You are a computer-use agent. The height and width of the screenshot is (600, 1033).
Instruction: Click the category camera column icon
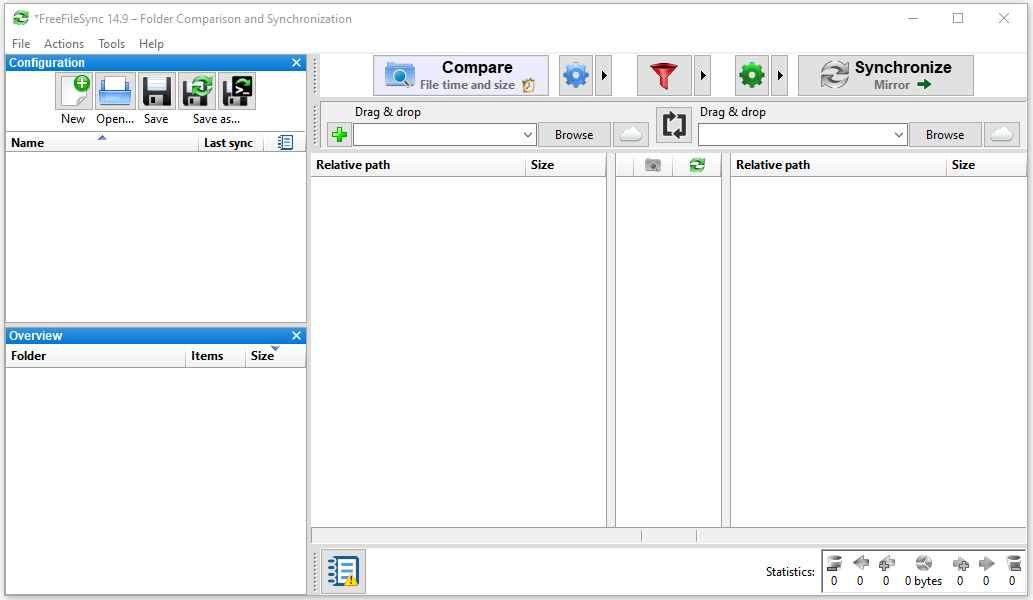[x=653, y=165]
